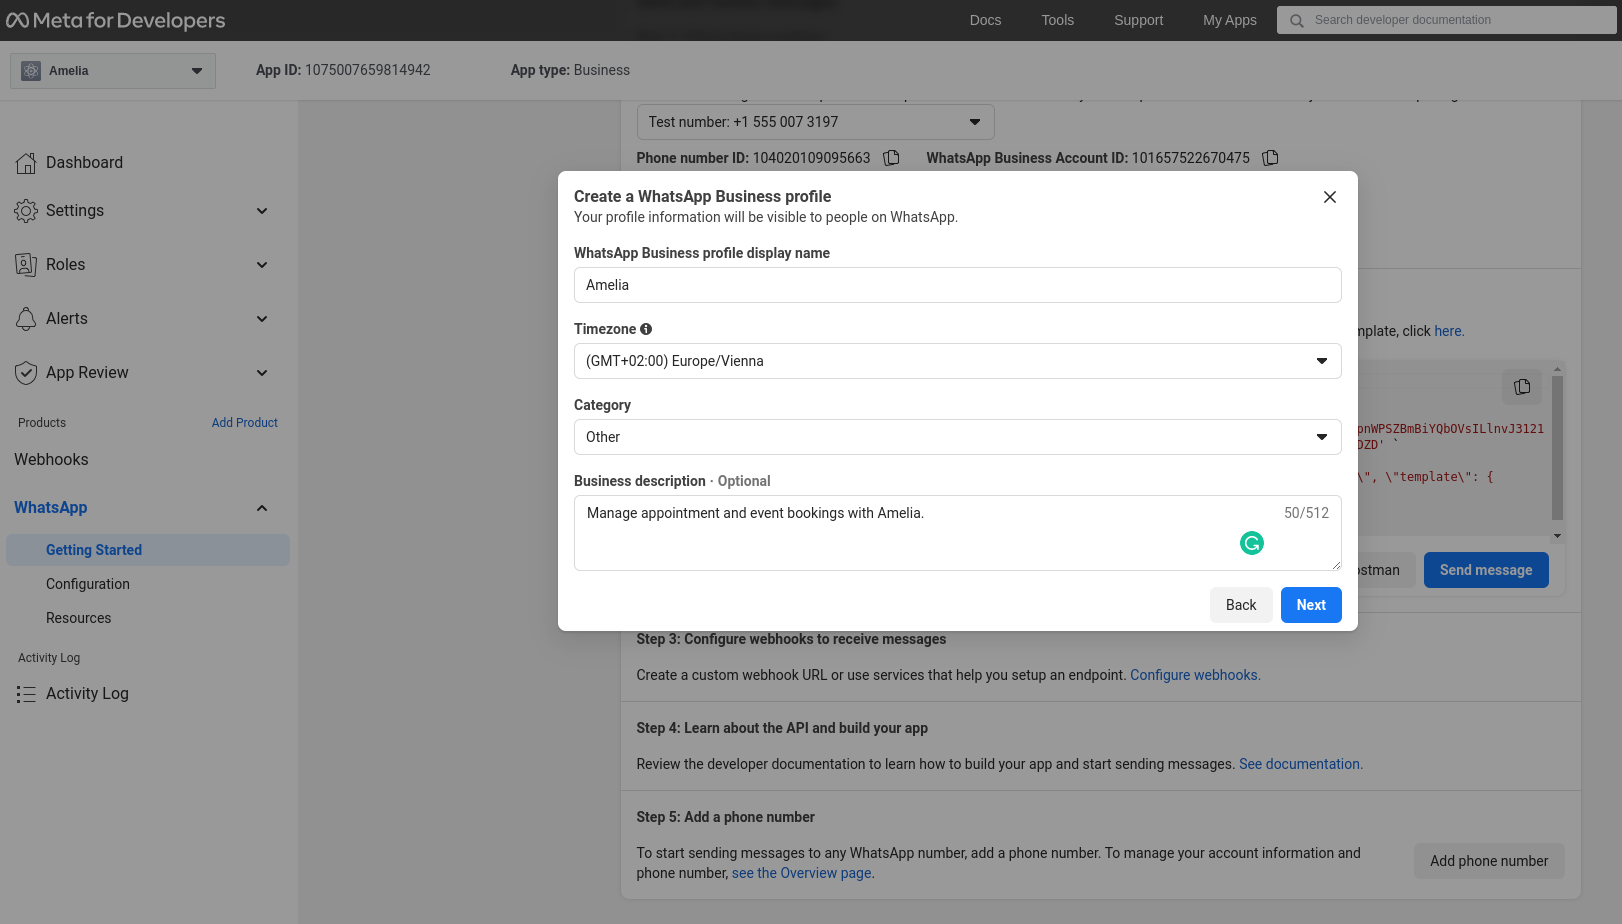1622x924 pixels.
Task: Click the App ID 1075007659814942 text
Action: point(343,70)
